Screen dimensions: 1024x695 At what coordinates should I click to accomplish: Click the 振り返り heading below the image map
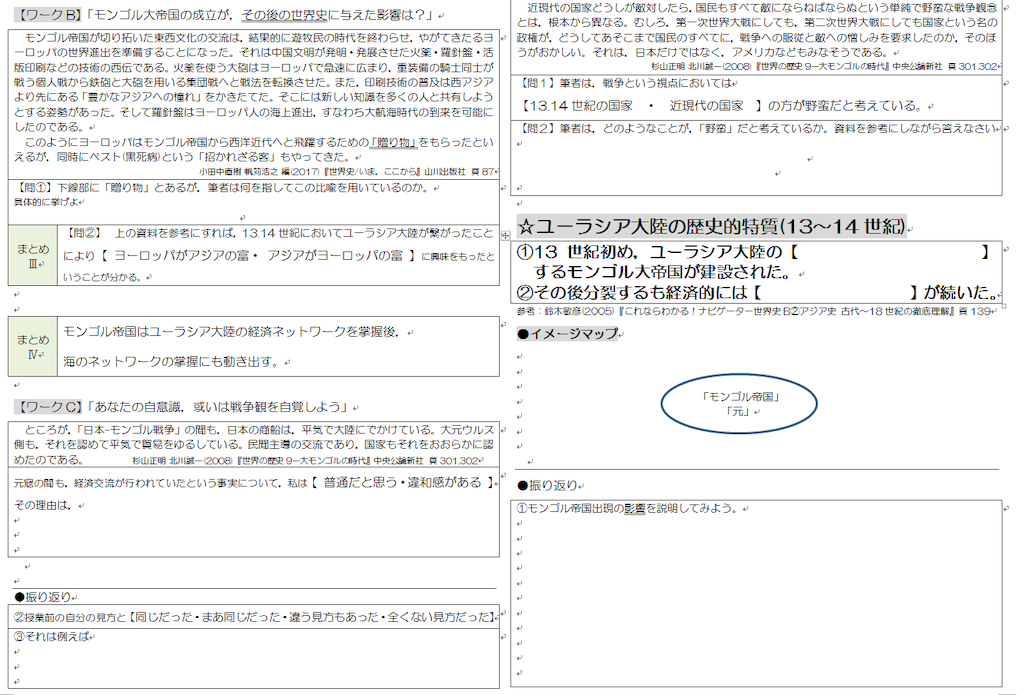coord(547,485)
